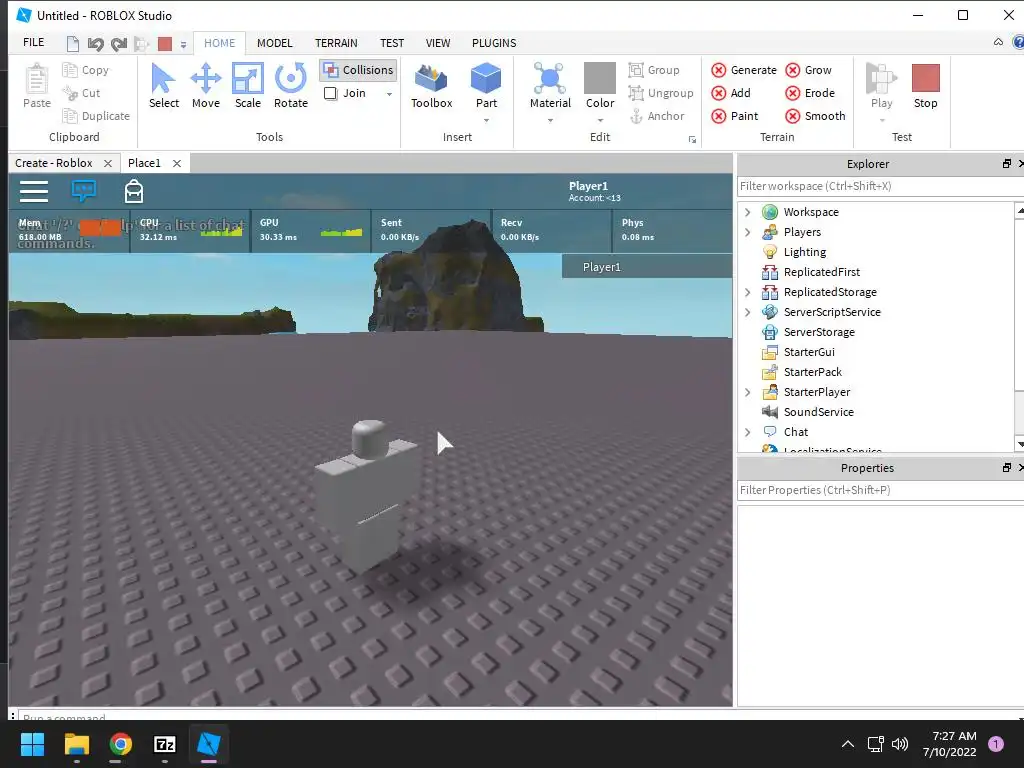Expand StarterPlayer in Explorer

click(x=748, y=392)
